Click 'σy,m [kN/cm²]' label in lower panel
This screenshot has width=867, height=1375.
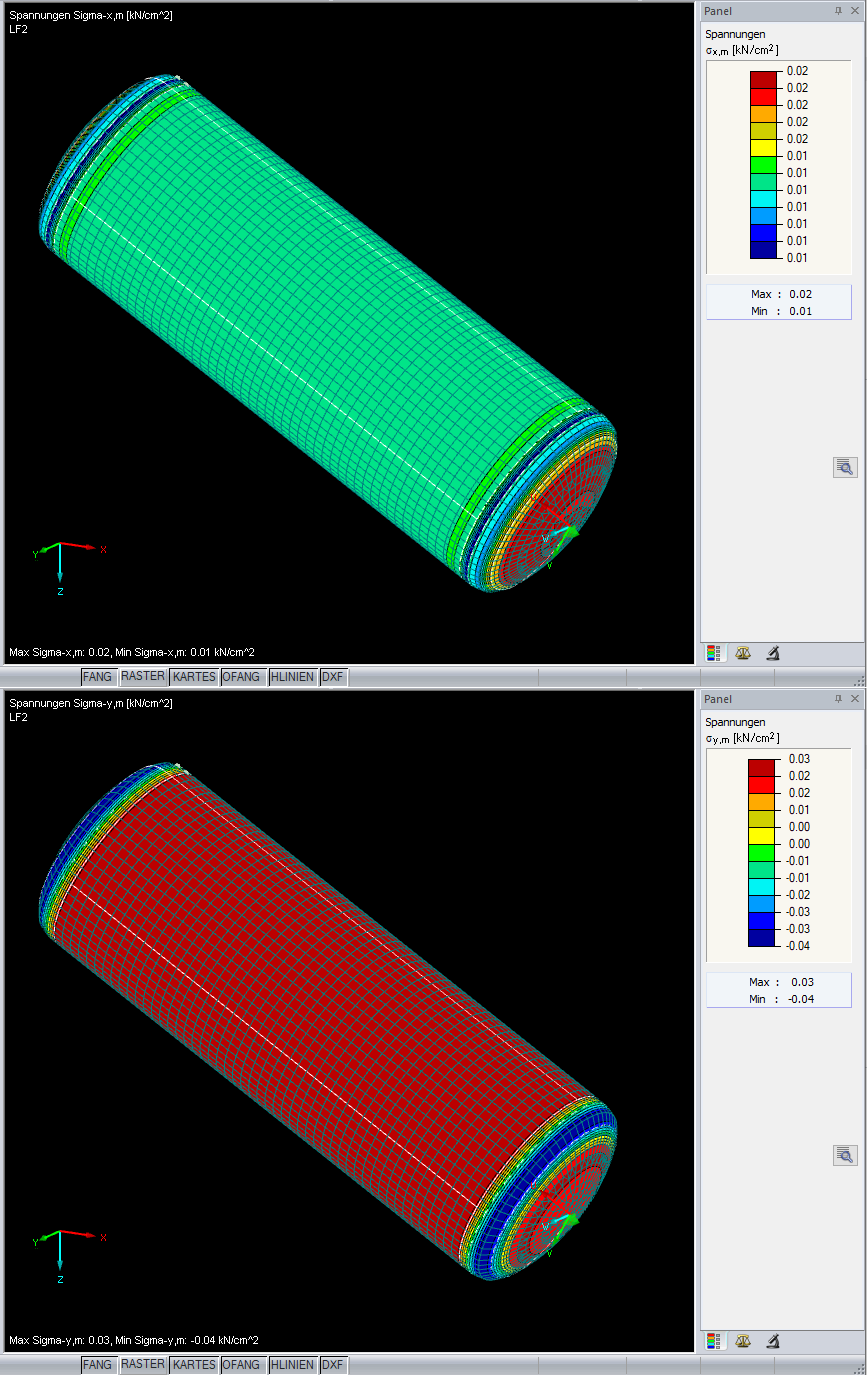[741, 738]
